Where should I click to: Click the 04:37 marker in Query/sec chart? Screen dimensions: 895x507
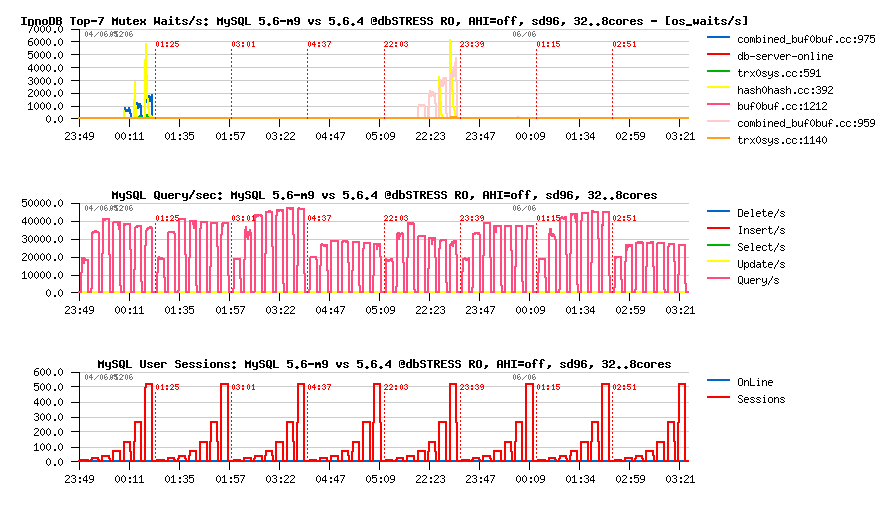320,218
